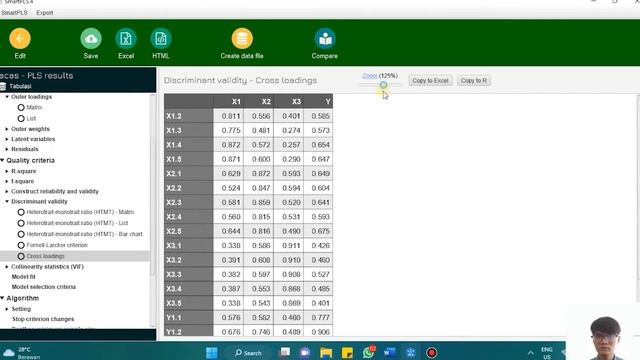
Task: Select the Y1.1 row header
Action: coord(189,318)
